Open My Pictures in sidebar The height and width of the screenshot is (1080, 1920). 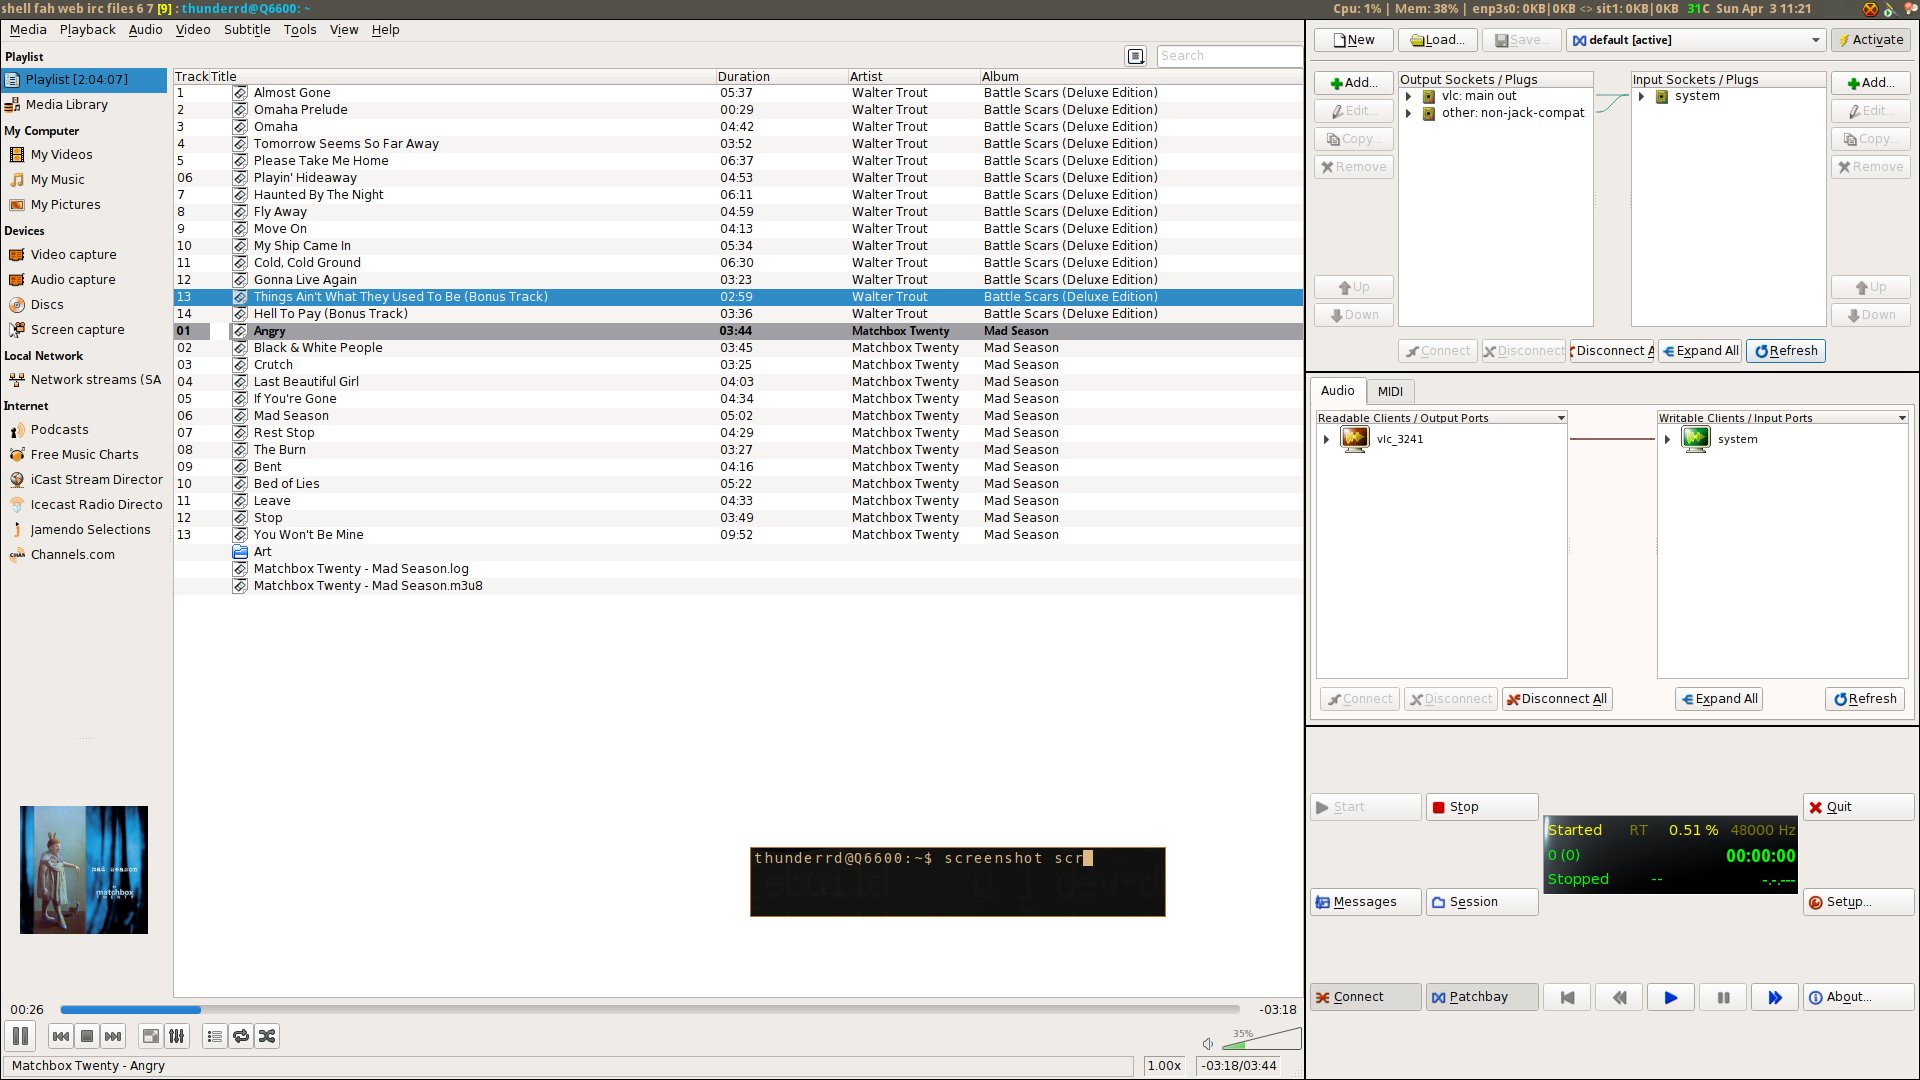coord(65,204)
